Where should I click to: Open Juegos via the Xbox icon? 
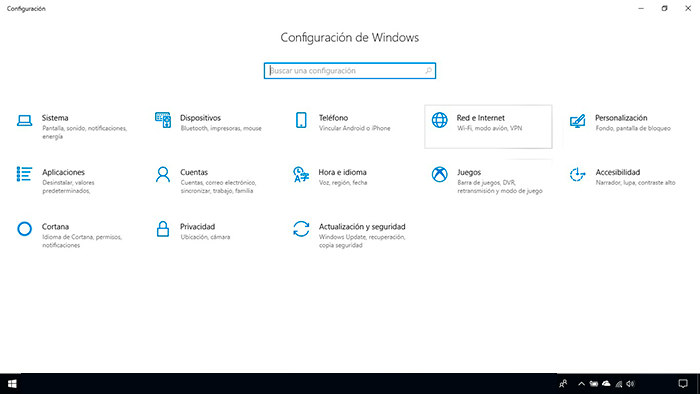pos(440,174)
